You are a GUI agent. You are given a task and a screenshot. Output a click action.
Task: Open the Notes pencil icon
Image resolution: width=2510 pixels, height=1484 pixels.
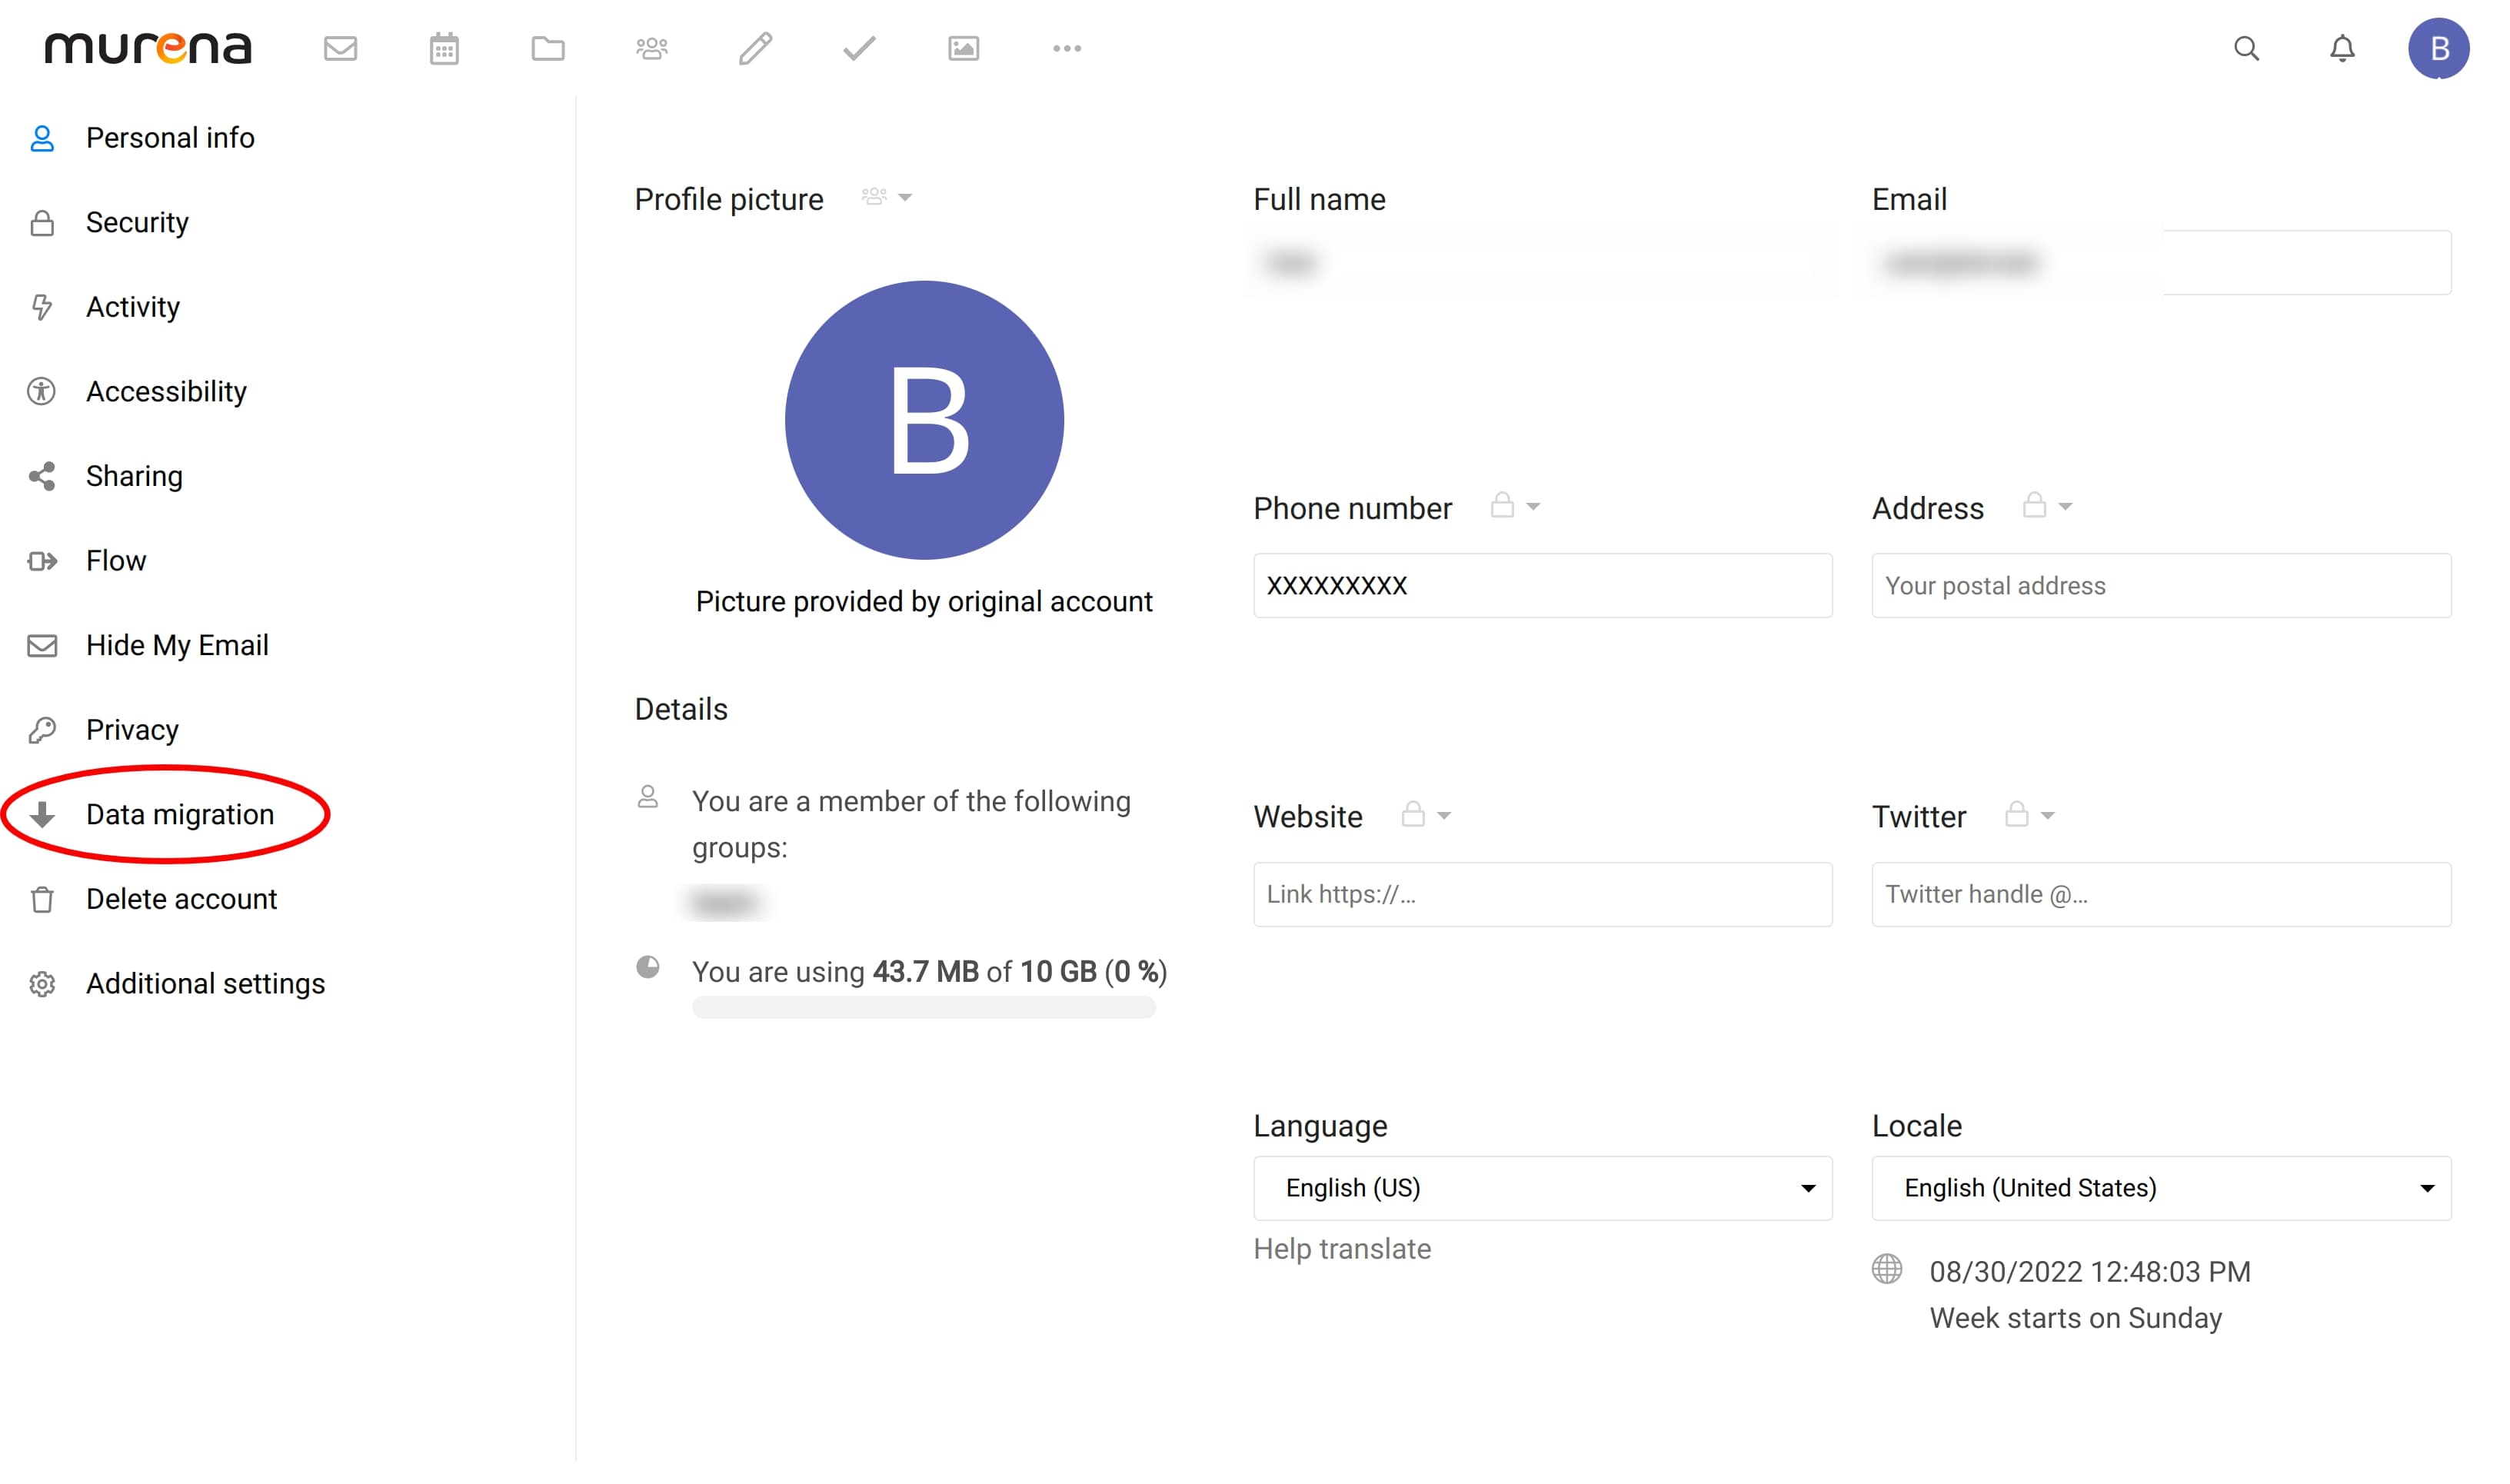756,47
